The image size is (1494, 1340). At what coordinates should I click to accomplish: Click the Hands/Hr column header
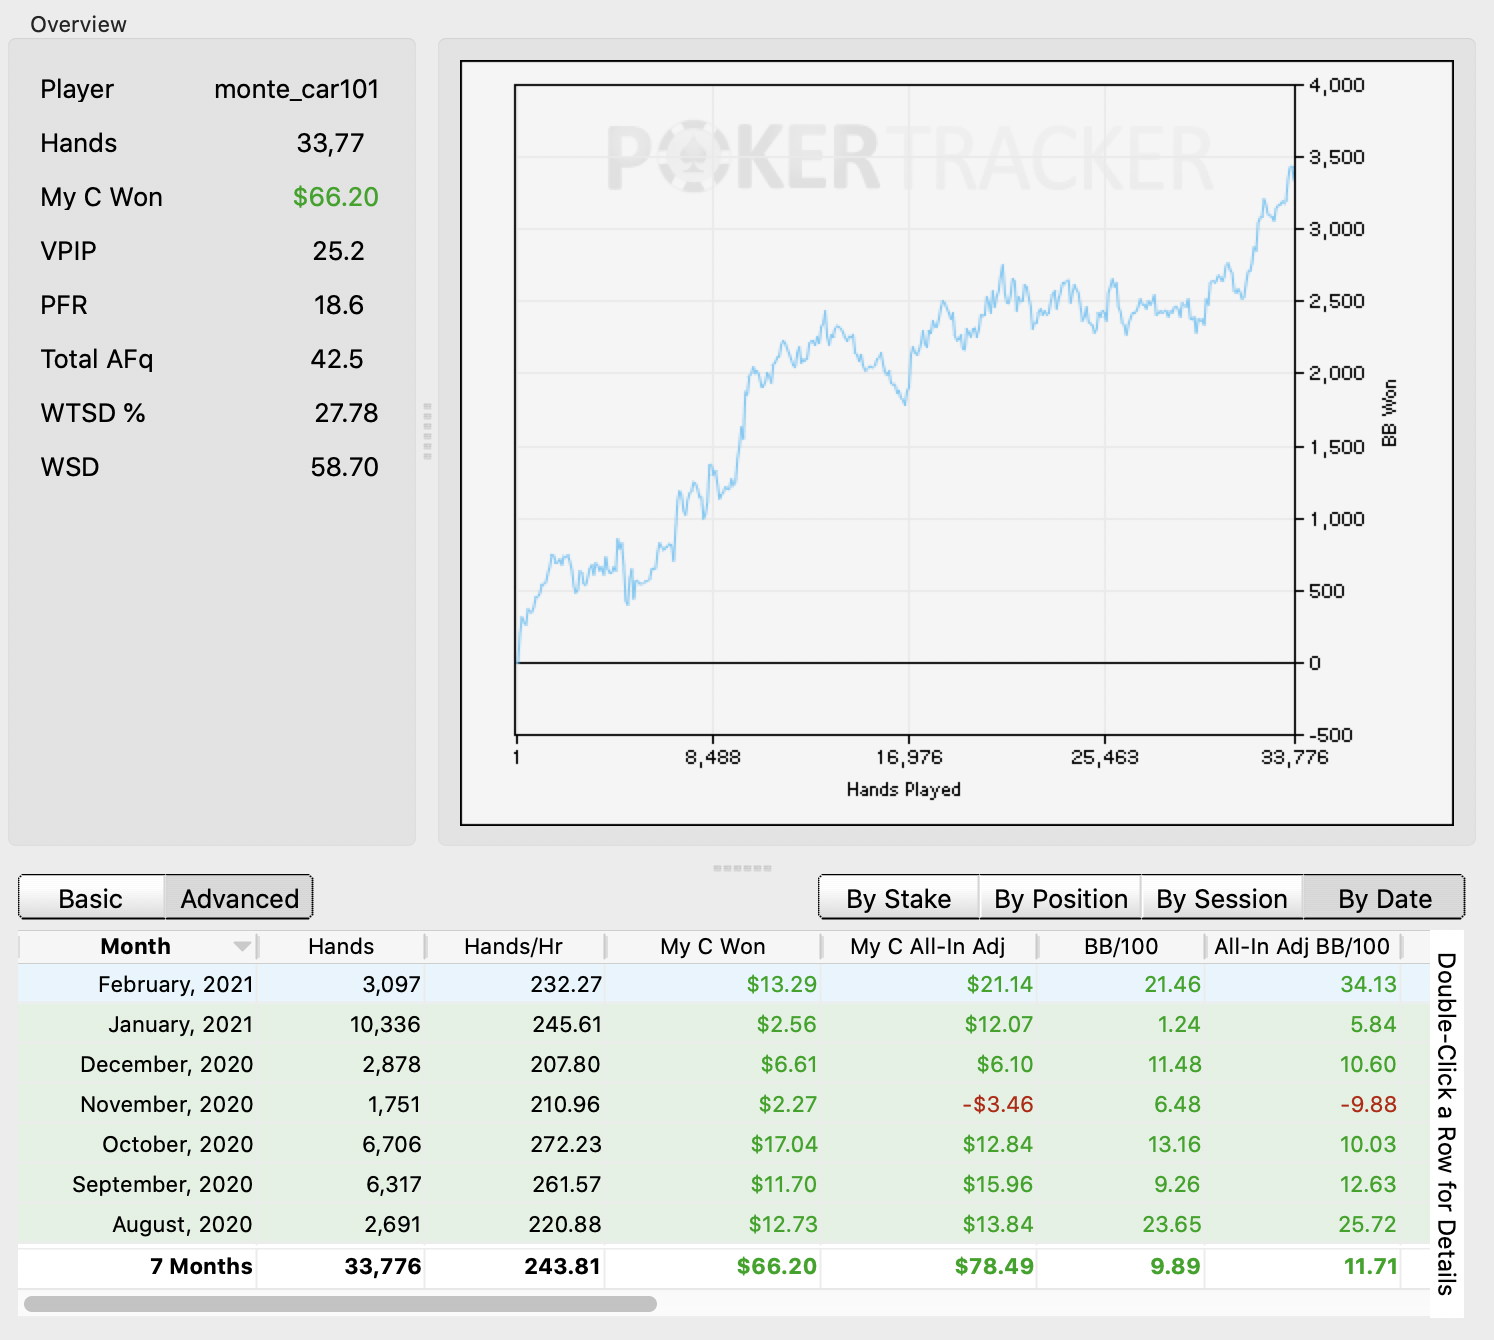[514, 946]
